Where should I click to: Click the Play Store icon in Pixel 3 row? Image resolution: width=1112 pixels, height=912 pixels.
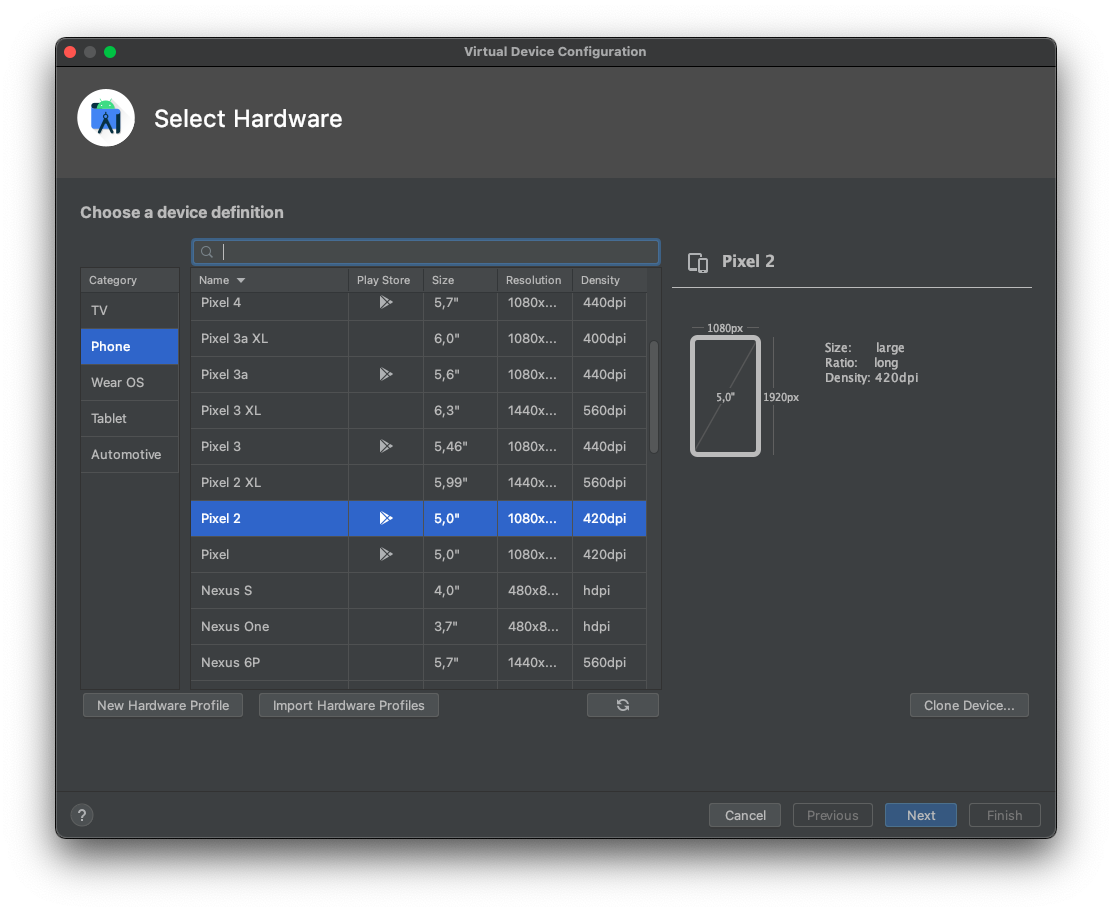pos(386,447)
